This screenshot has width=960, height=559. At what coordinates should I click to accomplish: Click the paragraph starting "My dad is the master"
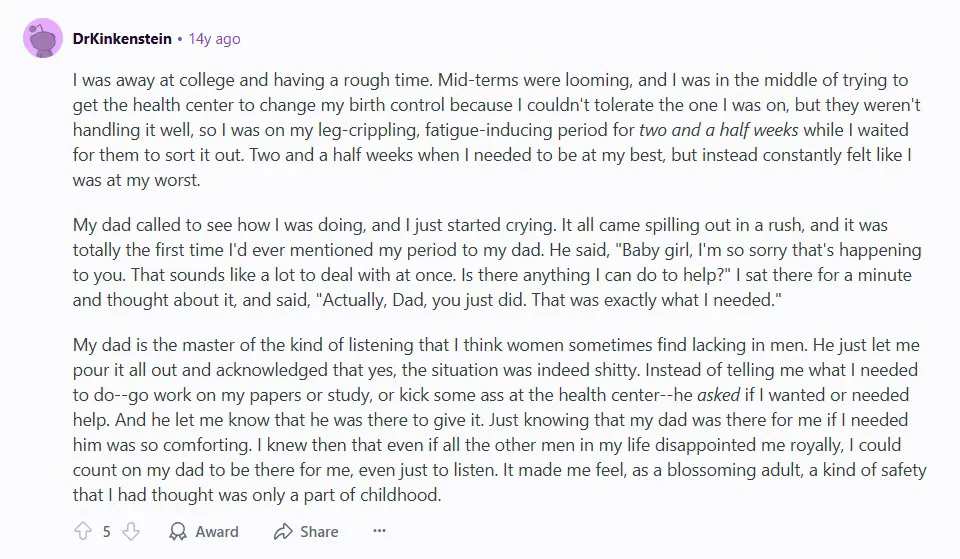(490, 419)
